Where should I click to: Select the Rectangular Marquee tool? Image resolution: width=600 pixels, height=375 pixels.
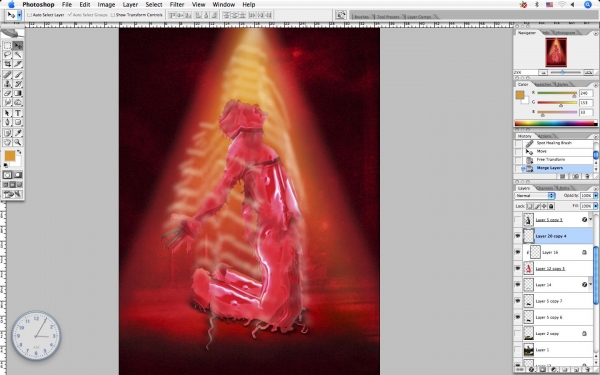7,46
